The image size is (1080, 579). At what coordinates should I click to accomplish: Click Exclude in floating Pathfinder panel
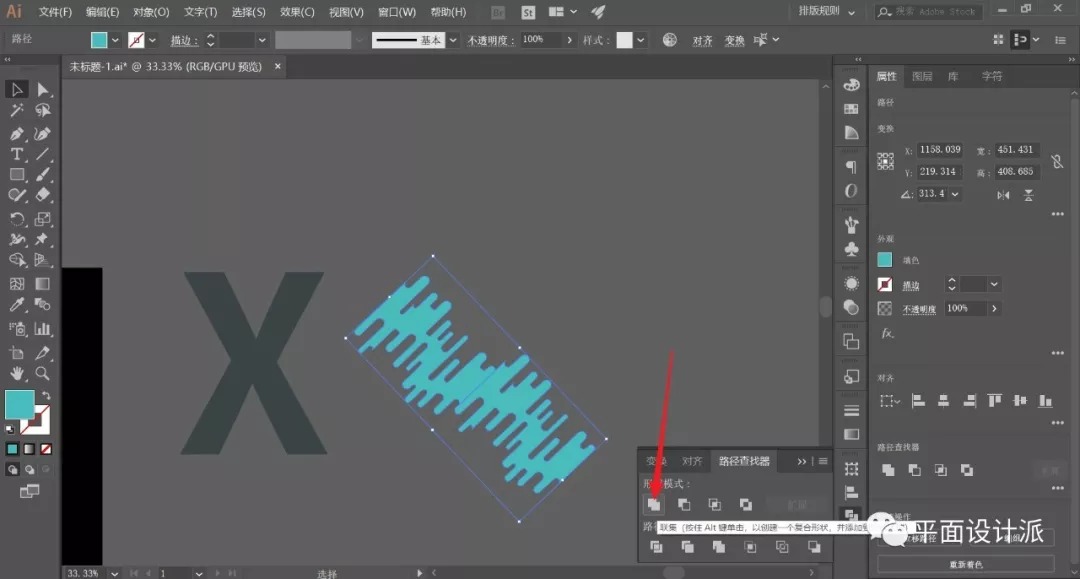pyautogui.click(x=746, y=505)
